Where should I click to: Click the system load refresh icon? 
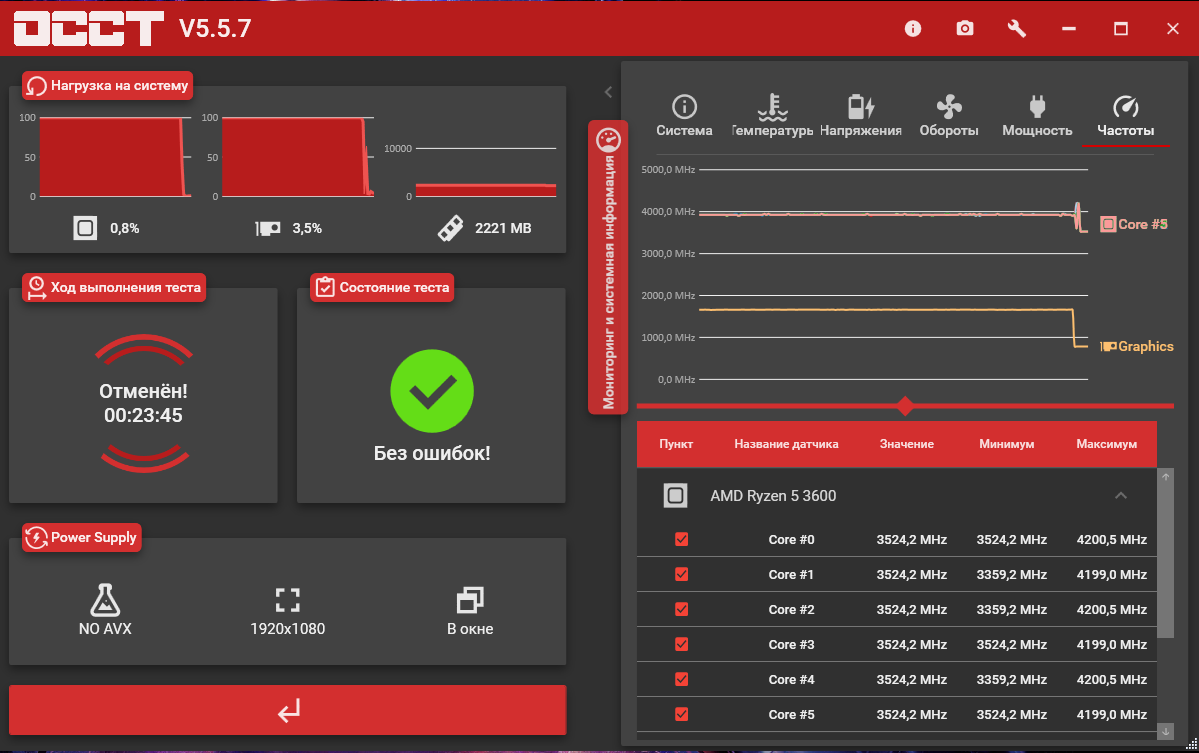click(36, 86)
